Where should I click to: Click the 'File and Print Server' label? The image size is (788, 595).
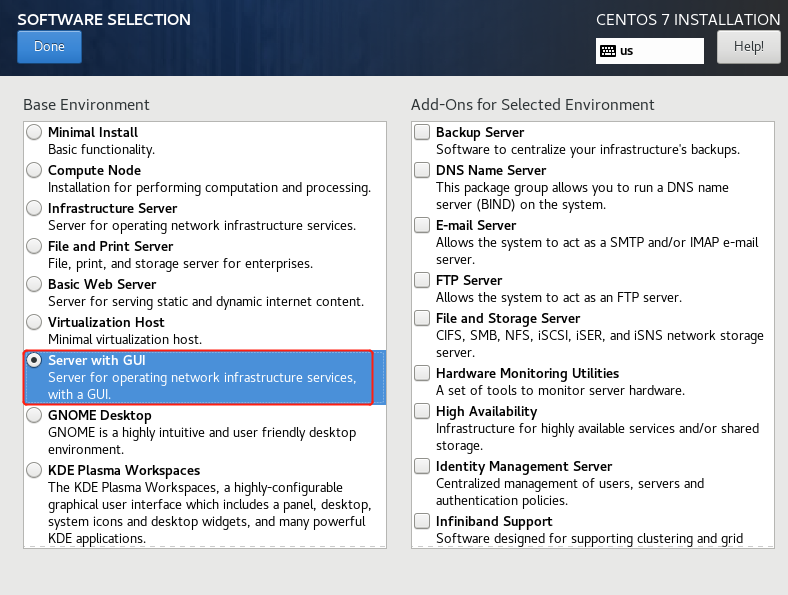coord(110,246)
